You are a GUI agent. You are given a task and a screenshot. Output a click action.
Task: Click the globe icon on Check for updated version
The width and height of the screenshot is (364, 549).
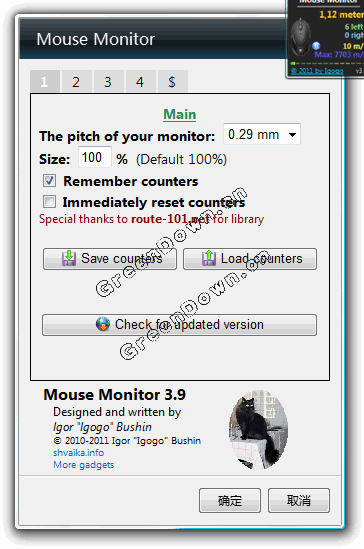click(x=103, y=324)
